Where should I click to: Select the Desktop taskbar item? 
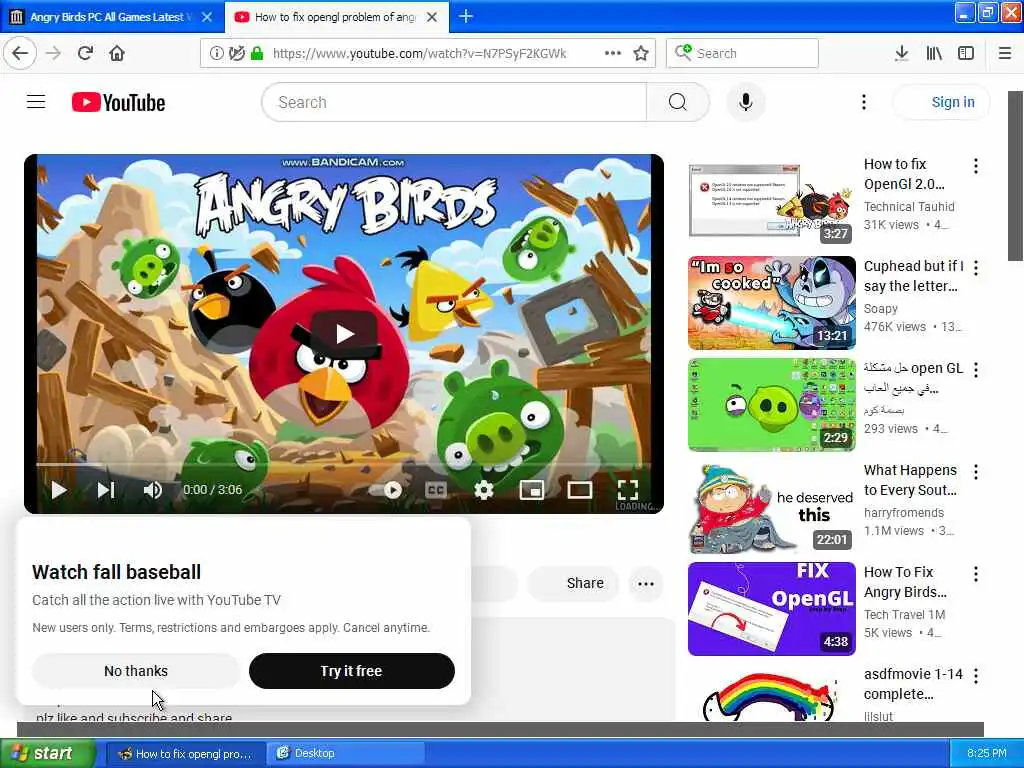[346, 753]
